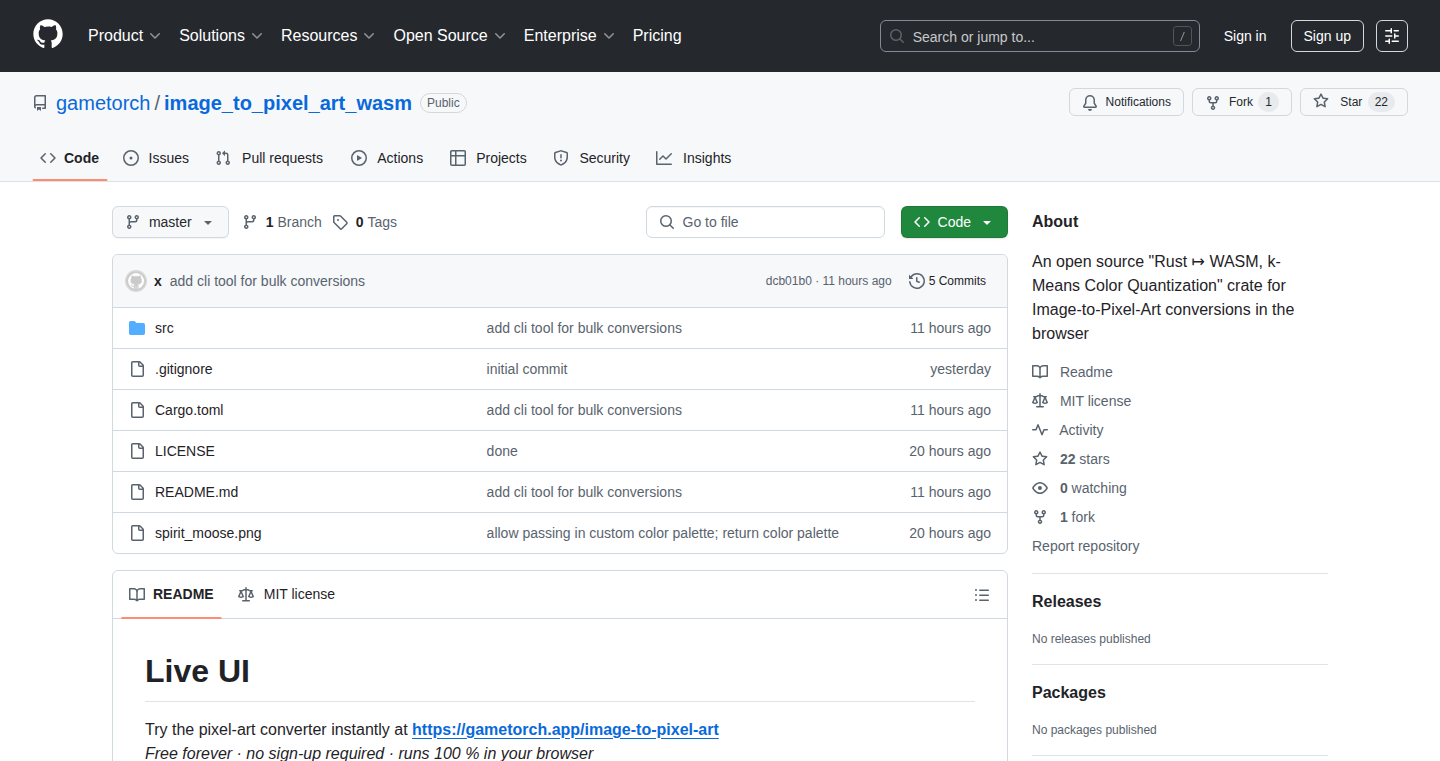
Task: Open the 'allow passing in custom color palette' commit
Action: coord(663,533)
